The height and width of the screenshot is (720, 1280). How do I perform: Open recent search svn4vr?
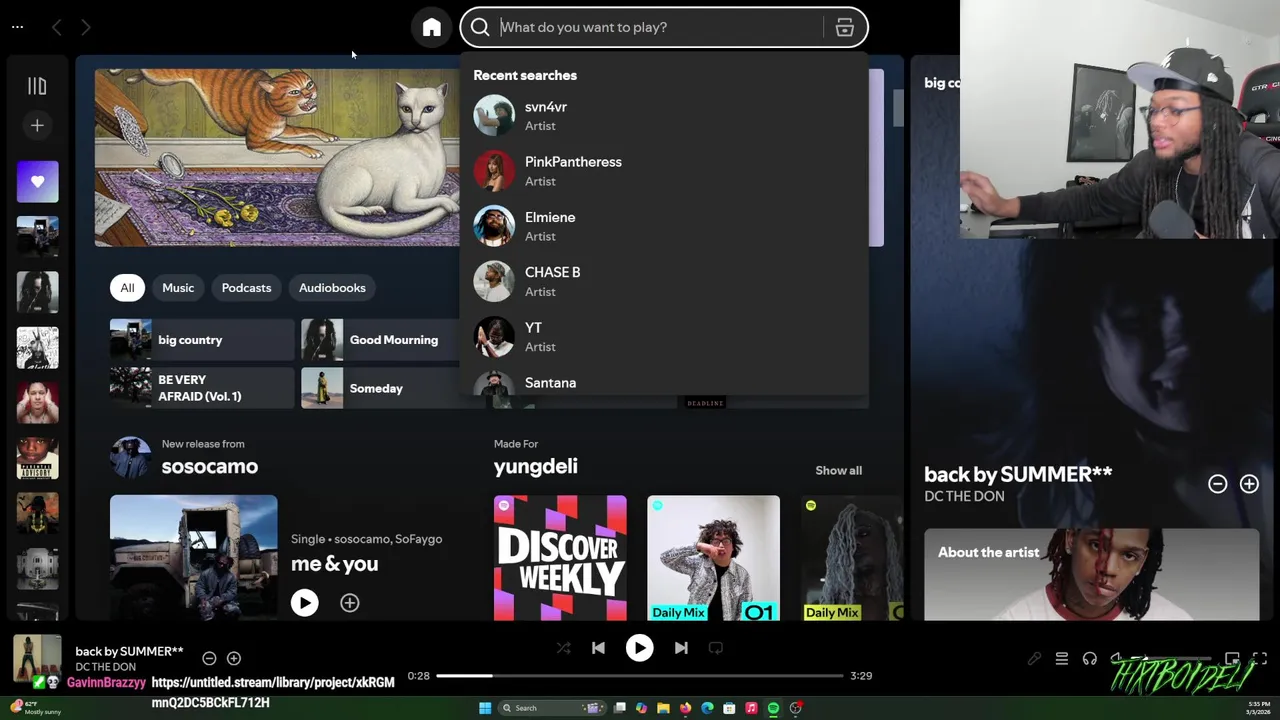tap(664, 116)
